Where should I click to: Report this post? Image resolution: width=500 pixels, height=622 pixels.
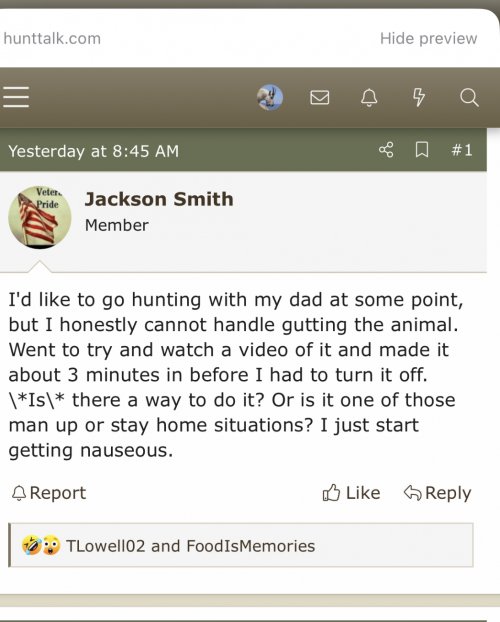coord(48,493)
